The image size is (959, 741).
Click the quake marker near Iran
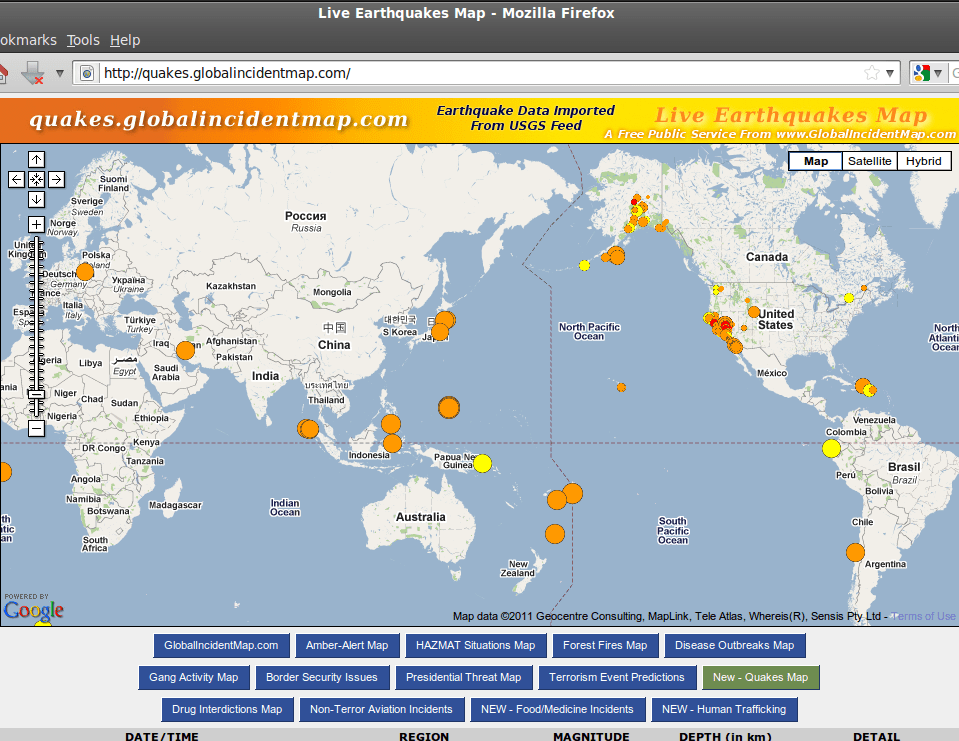(185, 350)
